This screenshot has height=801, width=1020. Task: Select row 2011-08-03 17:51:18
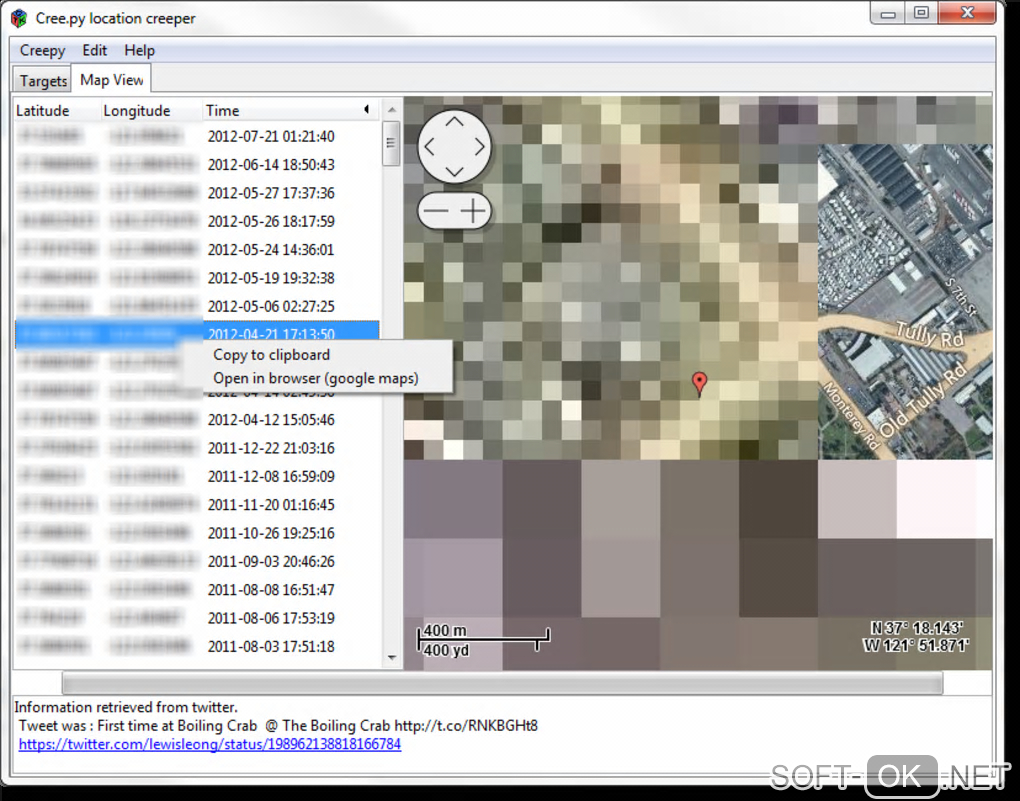click(x=196, y=646)
